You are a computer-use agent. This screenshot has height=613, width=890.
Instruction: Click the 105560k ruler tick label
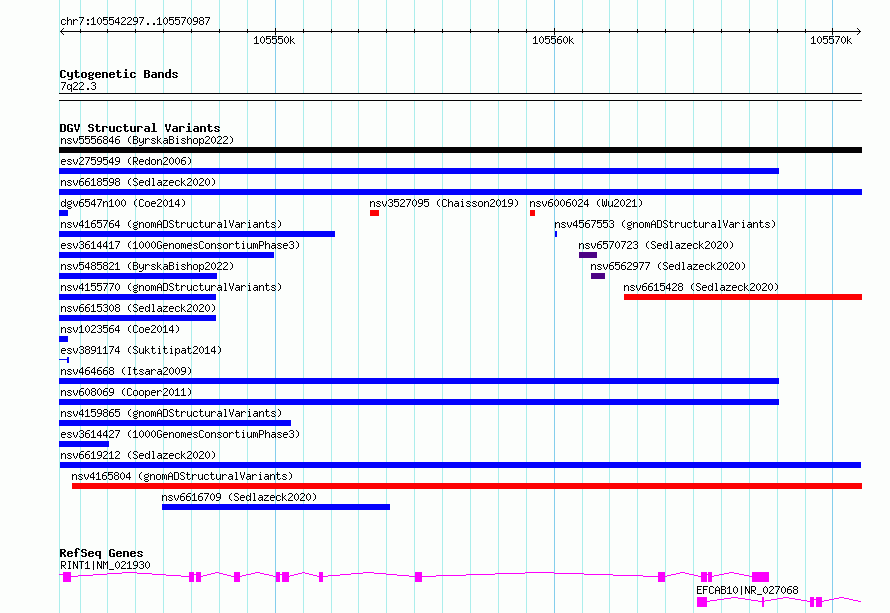click(553, 40)
